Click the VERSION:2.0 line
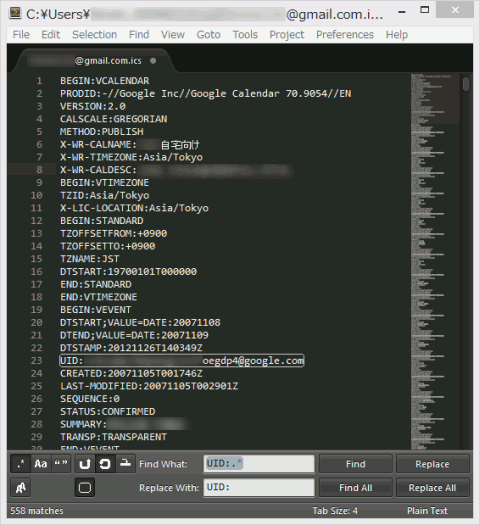480x525 pixels. click(93, 106)
